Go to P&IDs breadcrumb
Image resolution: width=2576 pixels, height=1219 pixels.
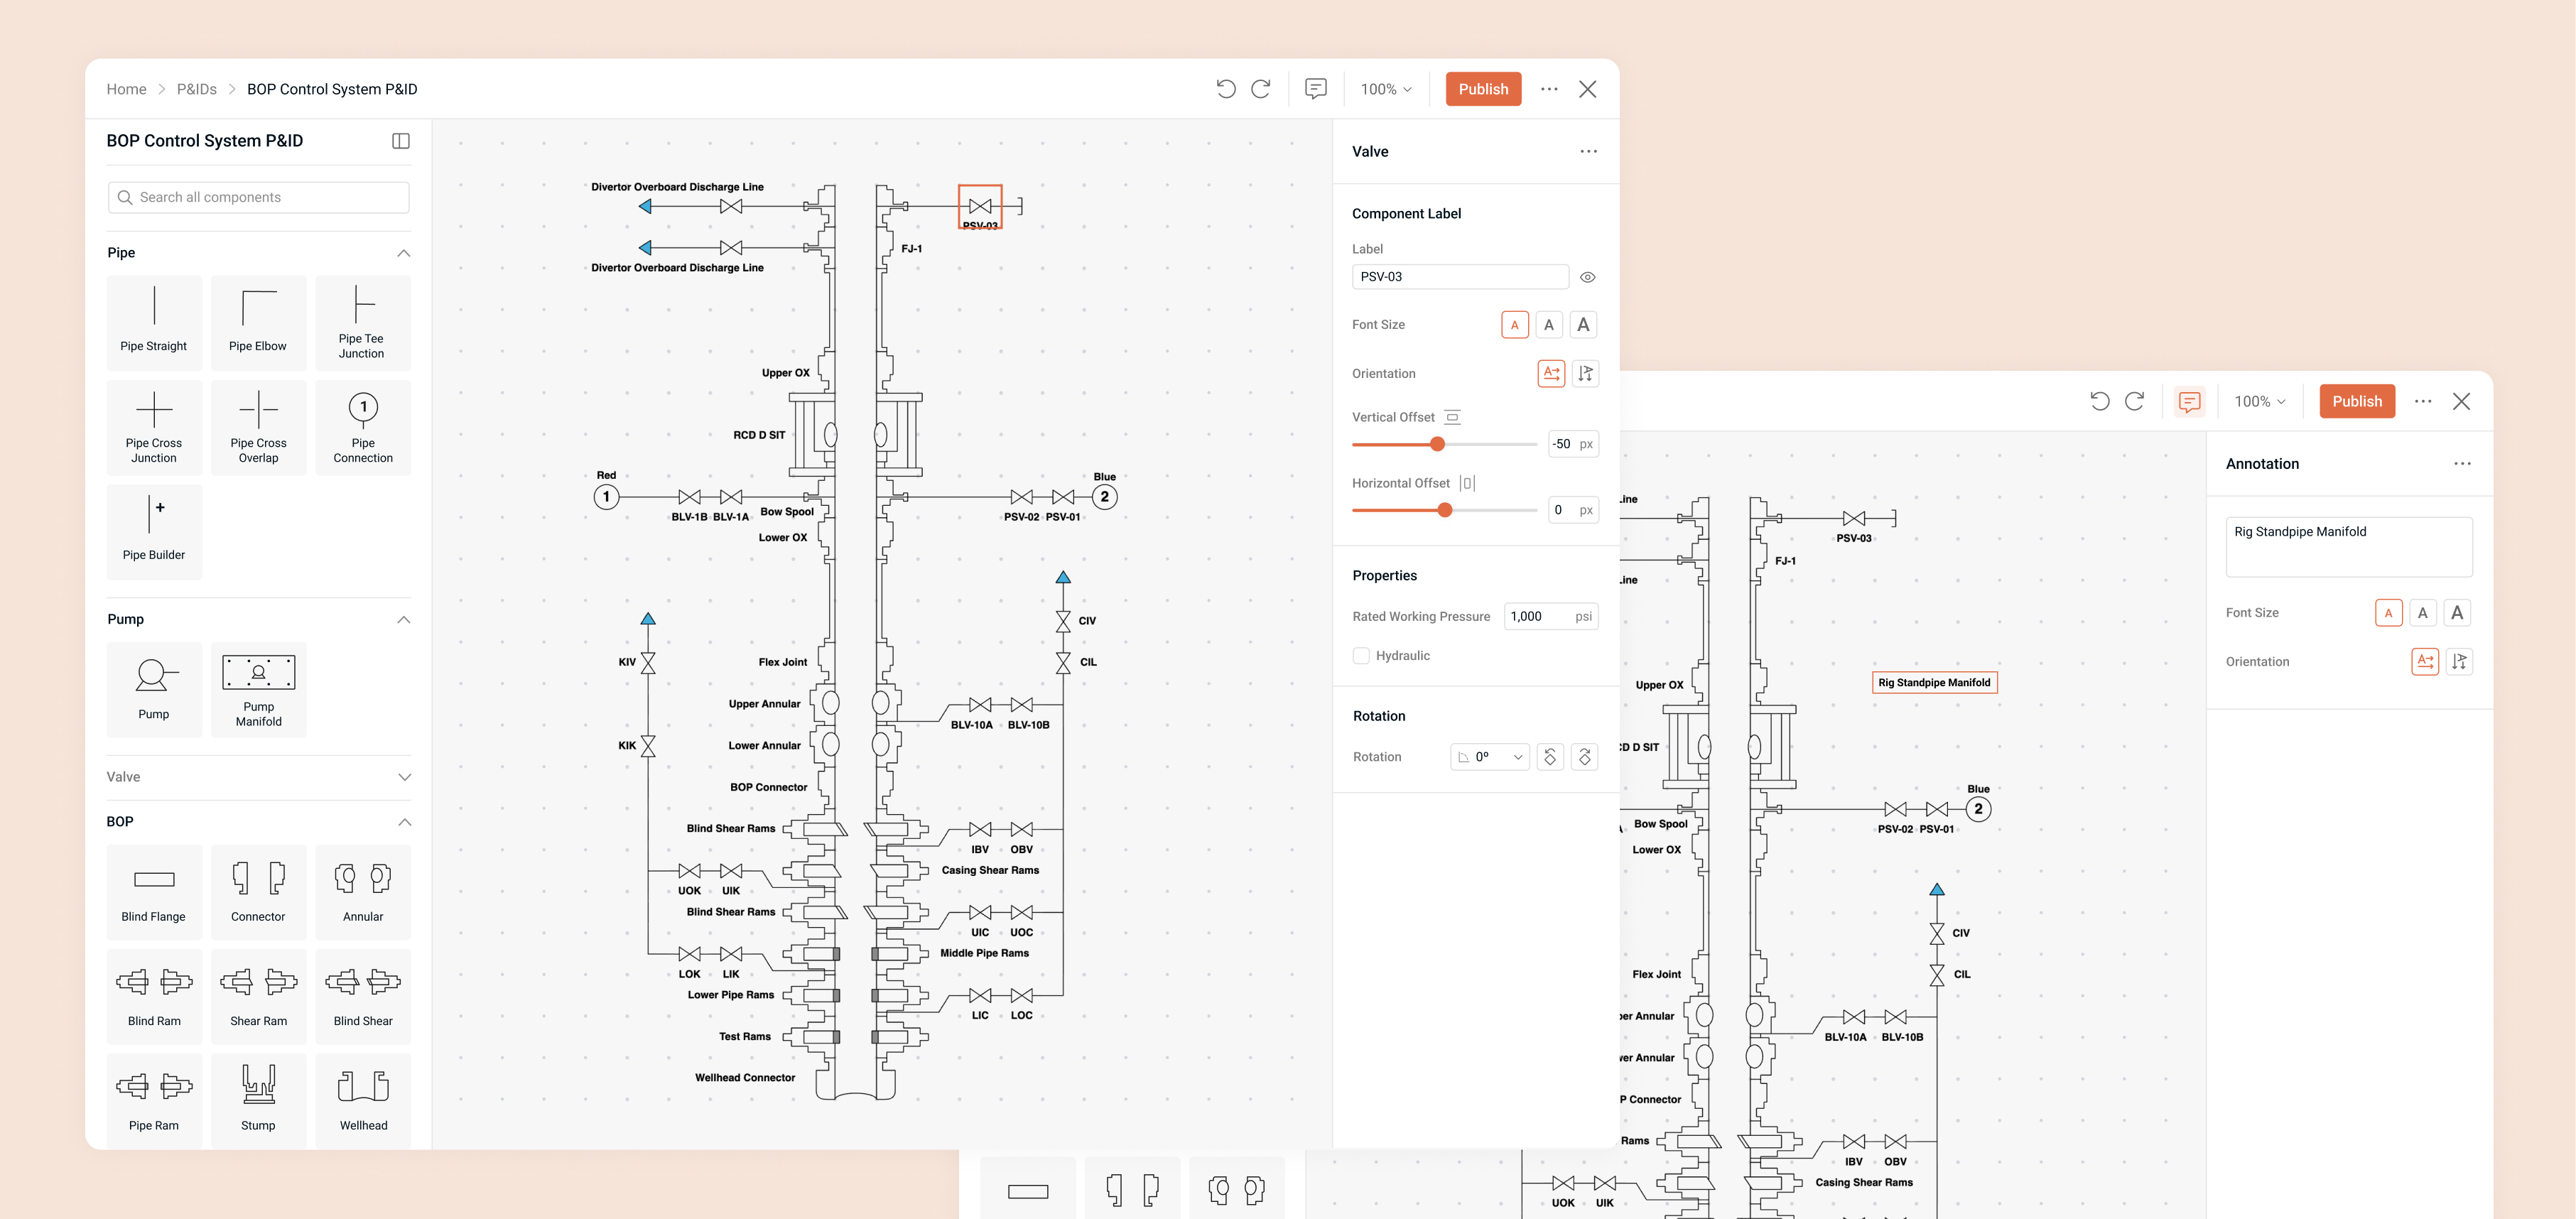coord(197,89)
